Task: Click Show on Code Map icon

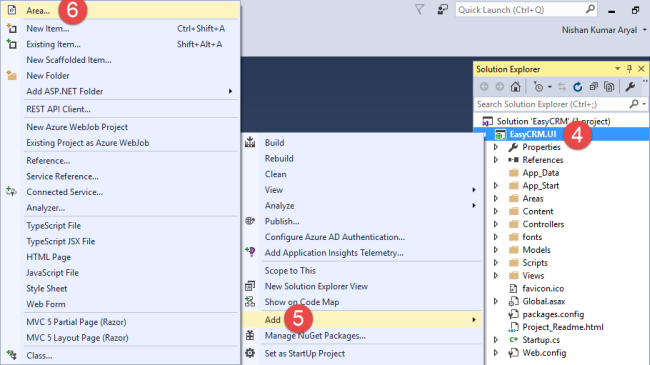Action: 250,302
